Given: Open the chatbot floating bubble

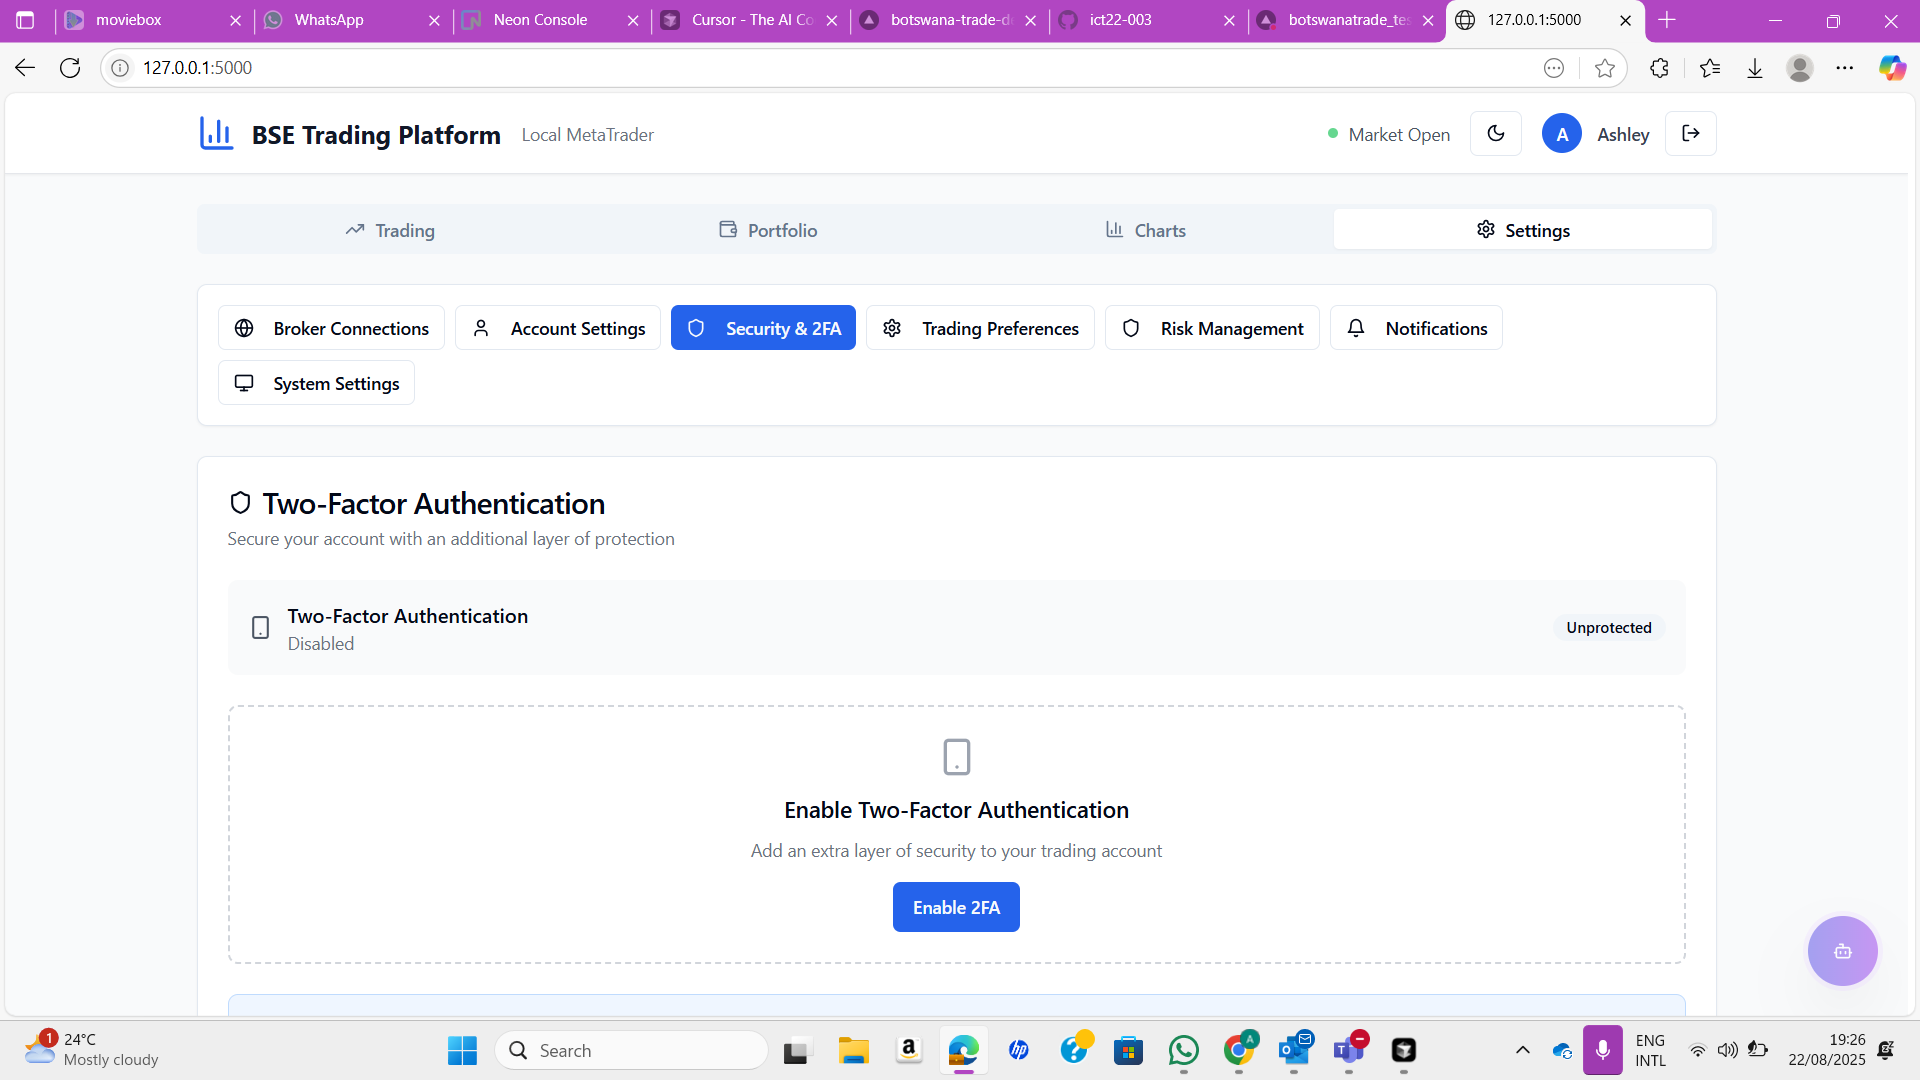Looking at the screenshot, I should coord(1842,951).
